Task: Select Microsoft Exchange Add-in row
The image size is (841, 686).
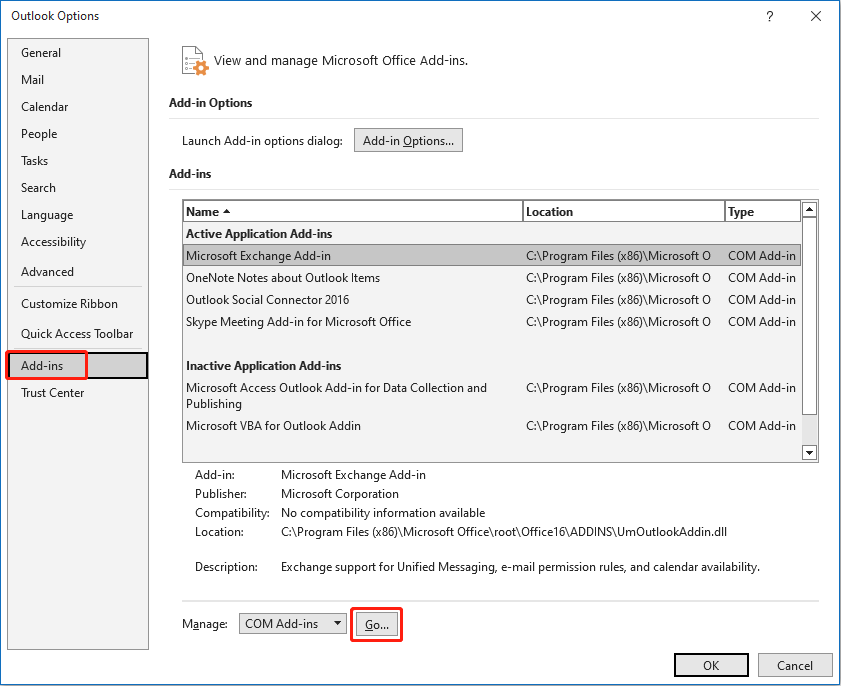Action: 491,256
